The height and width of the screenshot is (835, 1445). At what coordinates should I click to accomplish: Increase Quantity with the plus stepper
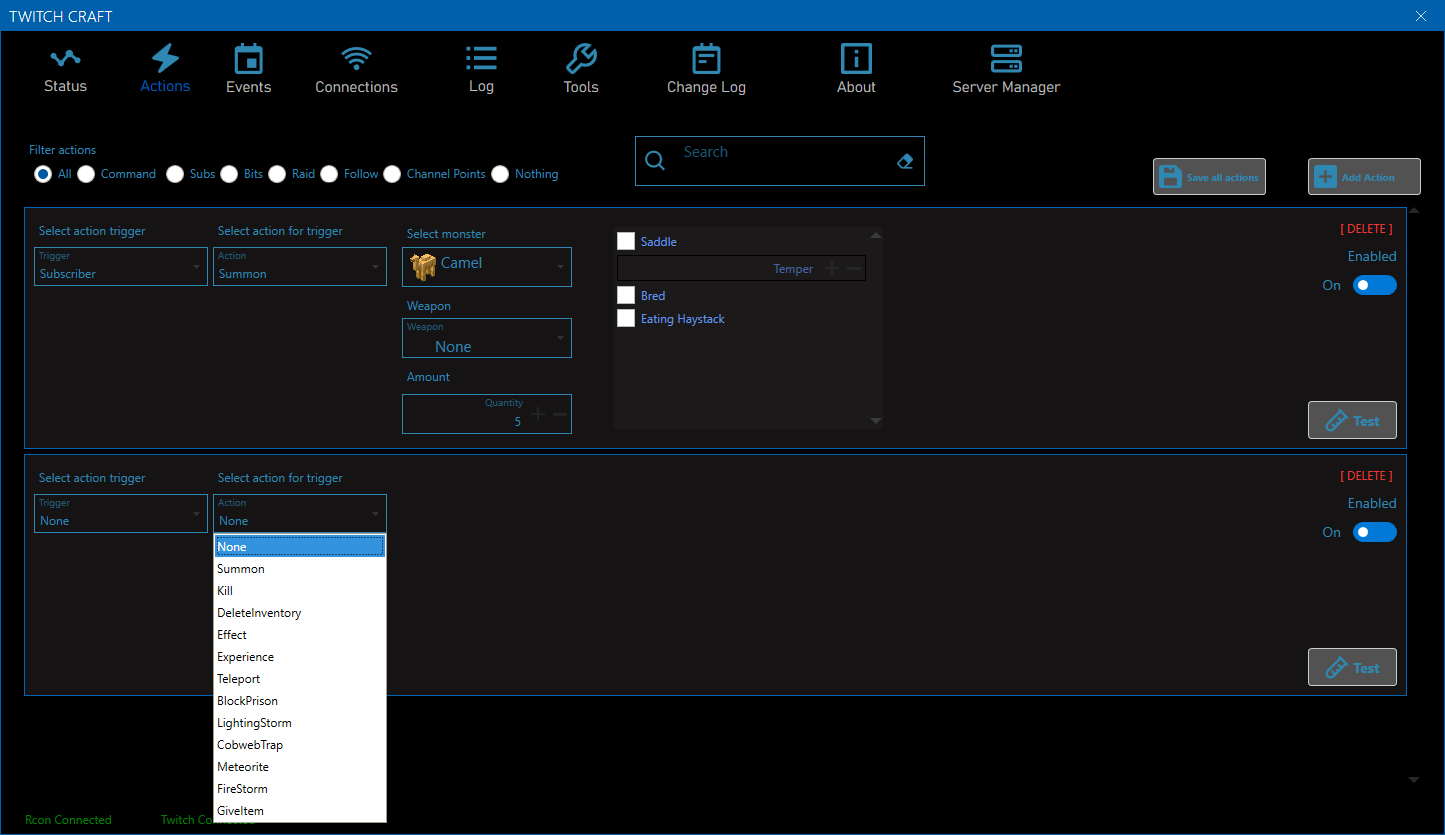coord(538,414)
